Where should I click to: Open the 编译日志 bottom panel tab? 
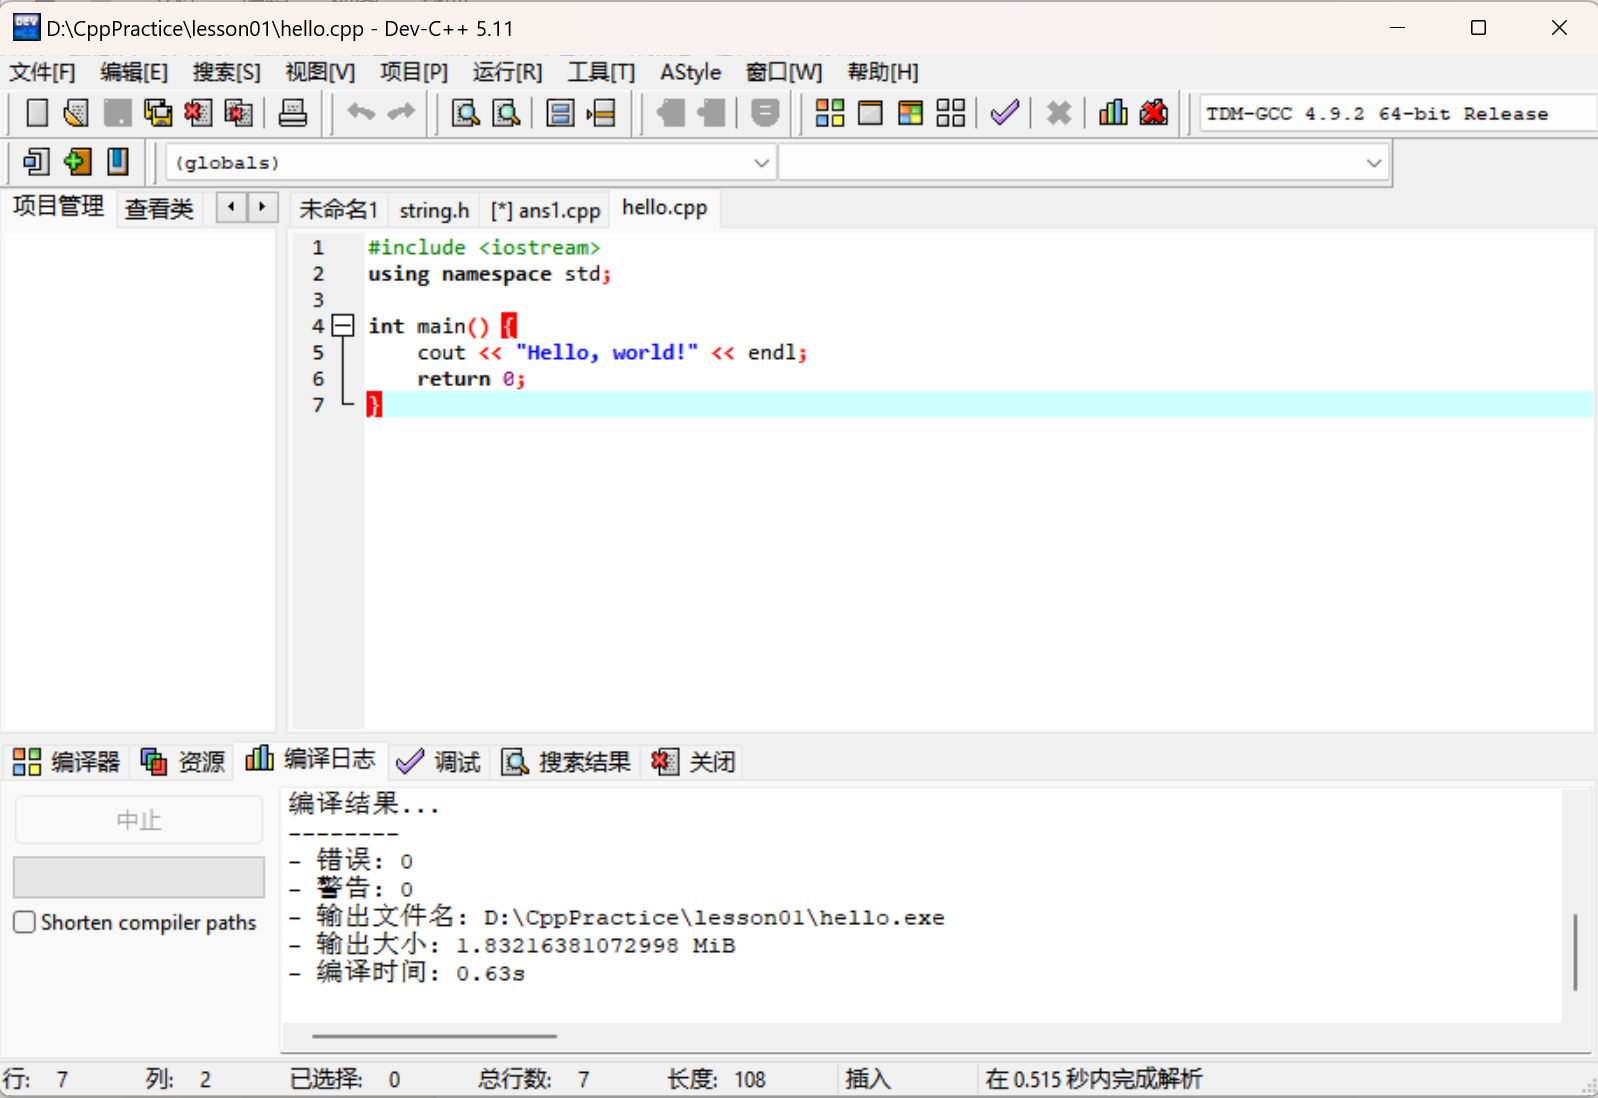tap(311, 759)
